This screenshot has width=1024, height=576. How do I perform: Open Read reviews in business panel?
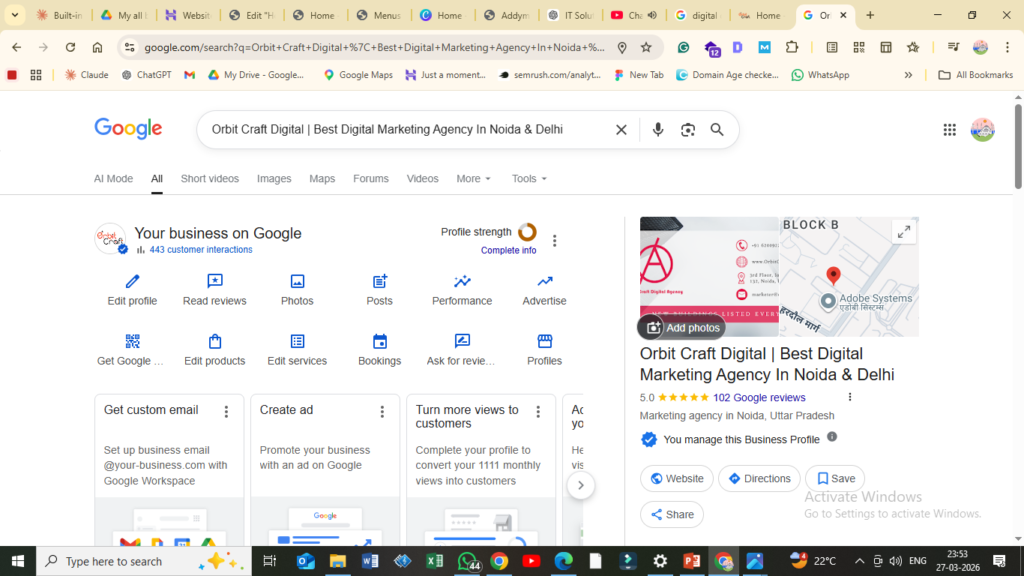click(x=214, y=282)
